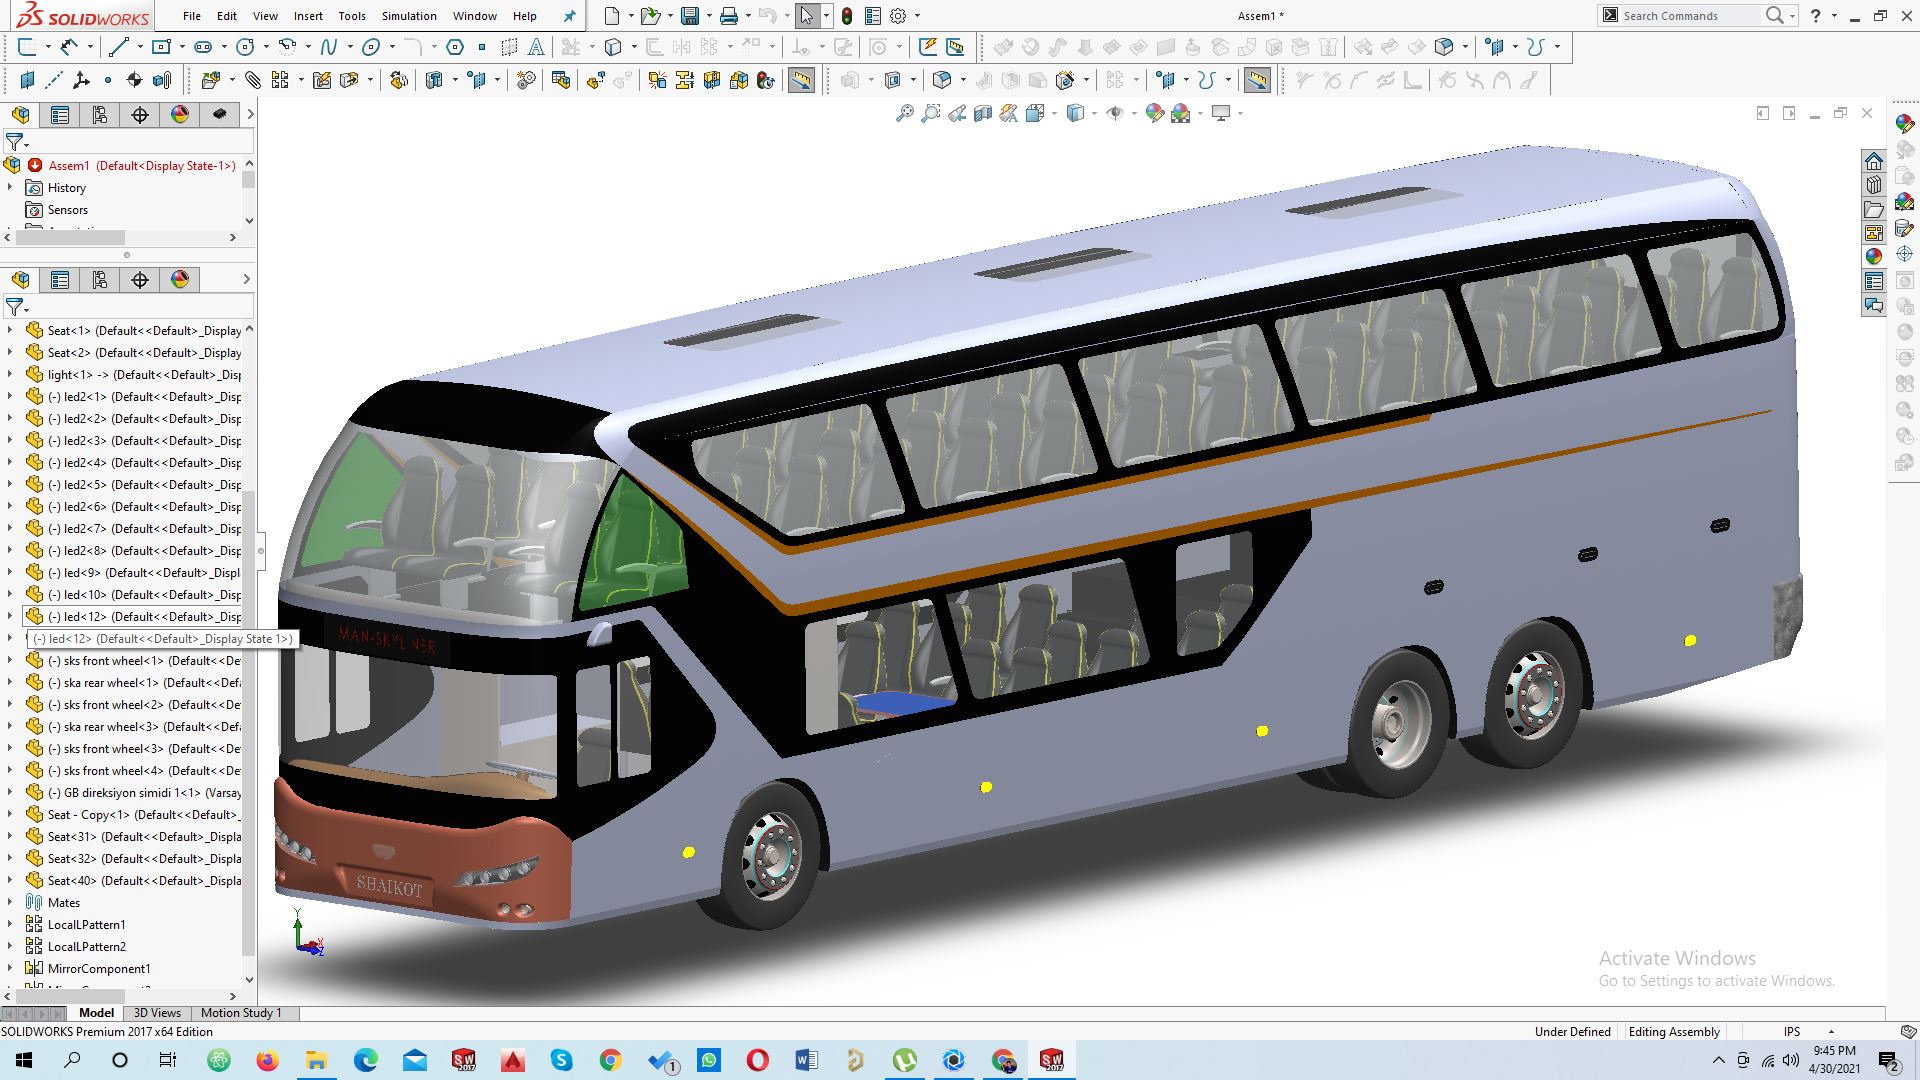This screenshot has width=1920, height=1080.
Task: Switch to the Motion Study 1 tab
Action: [241, 1013]
